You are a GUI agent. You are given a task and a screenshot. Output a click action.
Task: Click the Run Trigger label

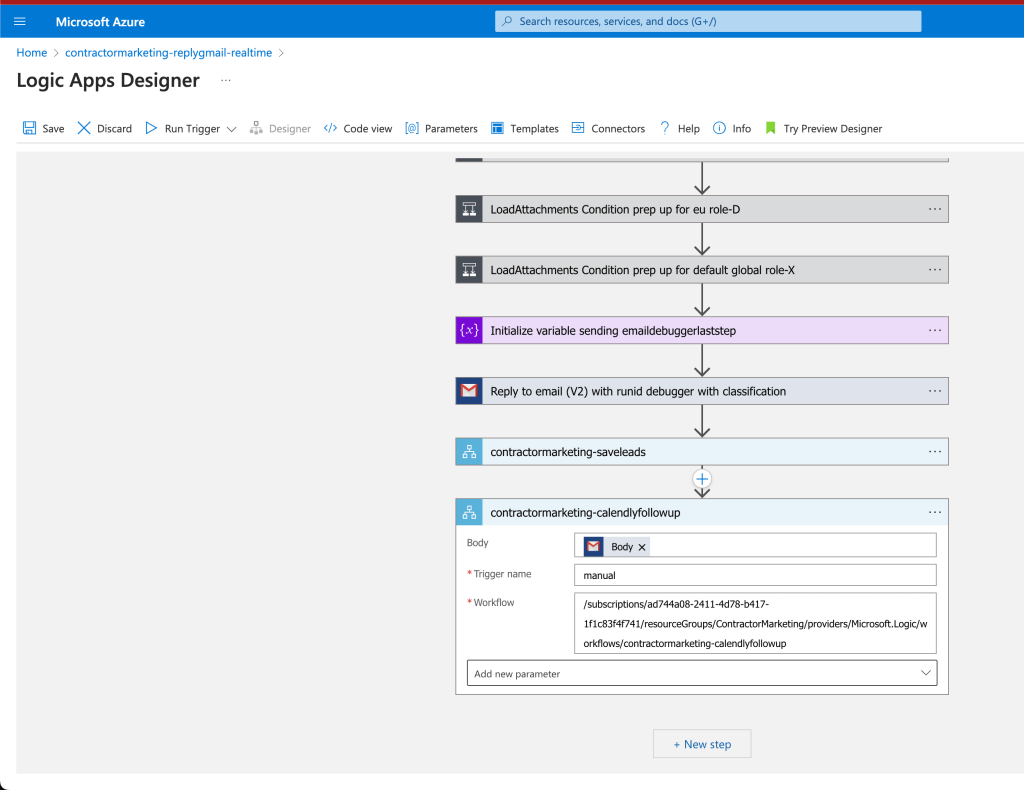[192, 129]
